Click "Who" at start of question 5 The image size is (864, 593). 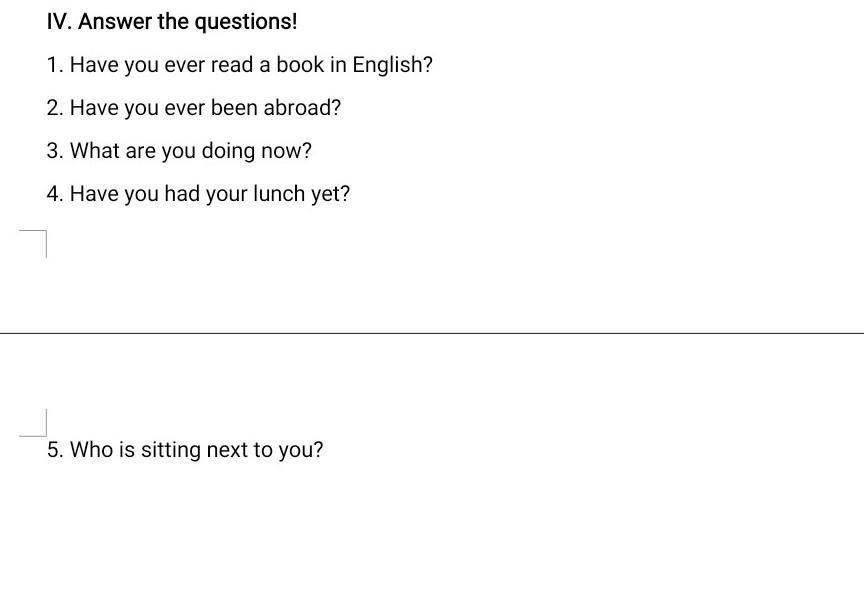92,450
